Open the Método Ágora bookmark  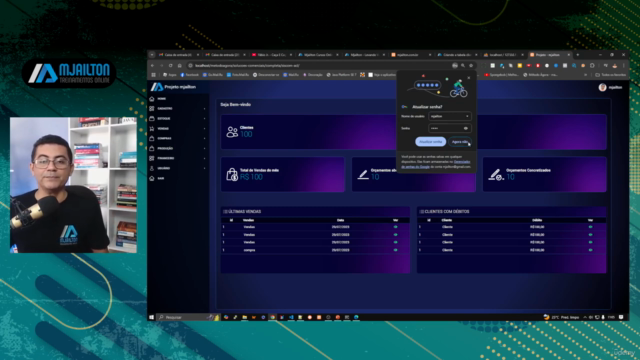pyautogui.click(x=540, y=75)
